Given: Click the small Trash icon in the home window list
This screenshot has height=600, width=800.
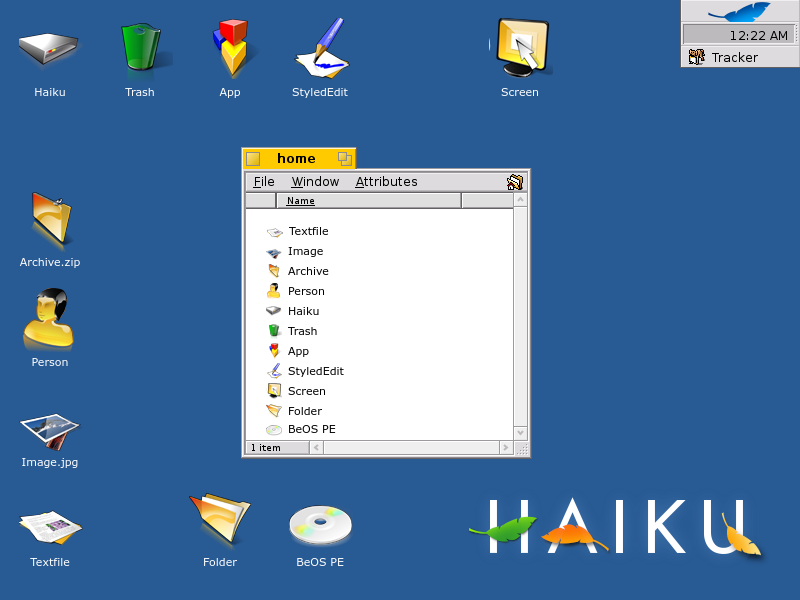Looking at the screenshot, I should click(x=274, y=331).
